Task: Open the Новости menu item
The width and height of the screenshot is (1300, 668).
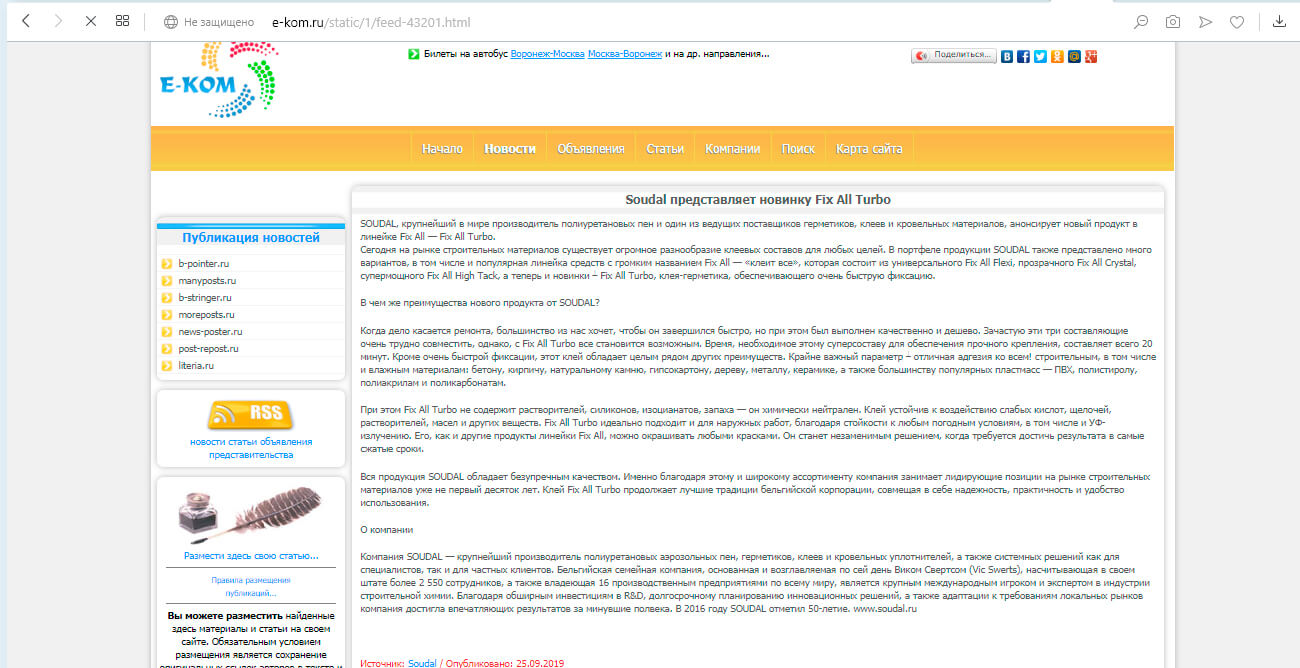Action: (510, 149)
